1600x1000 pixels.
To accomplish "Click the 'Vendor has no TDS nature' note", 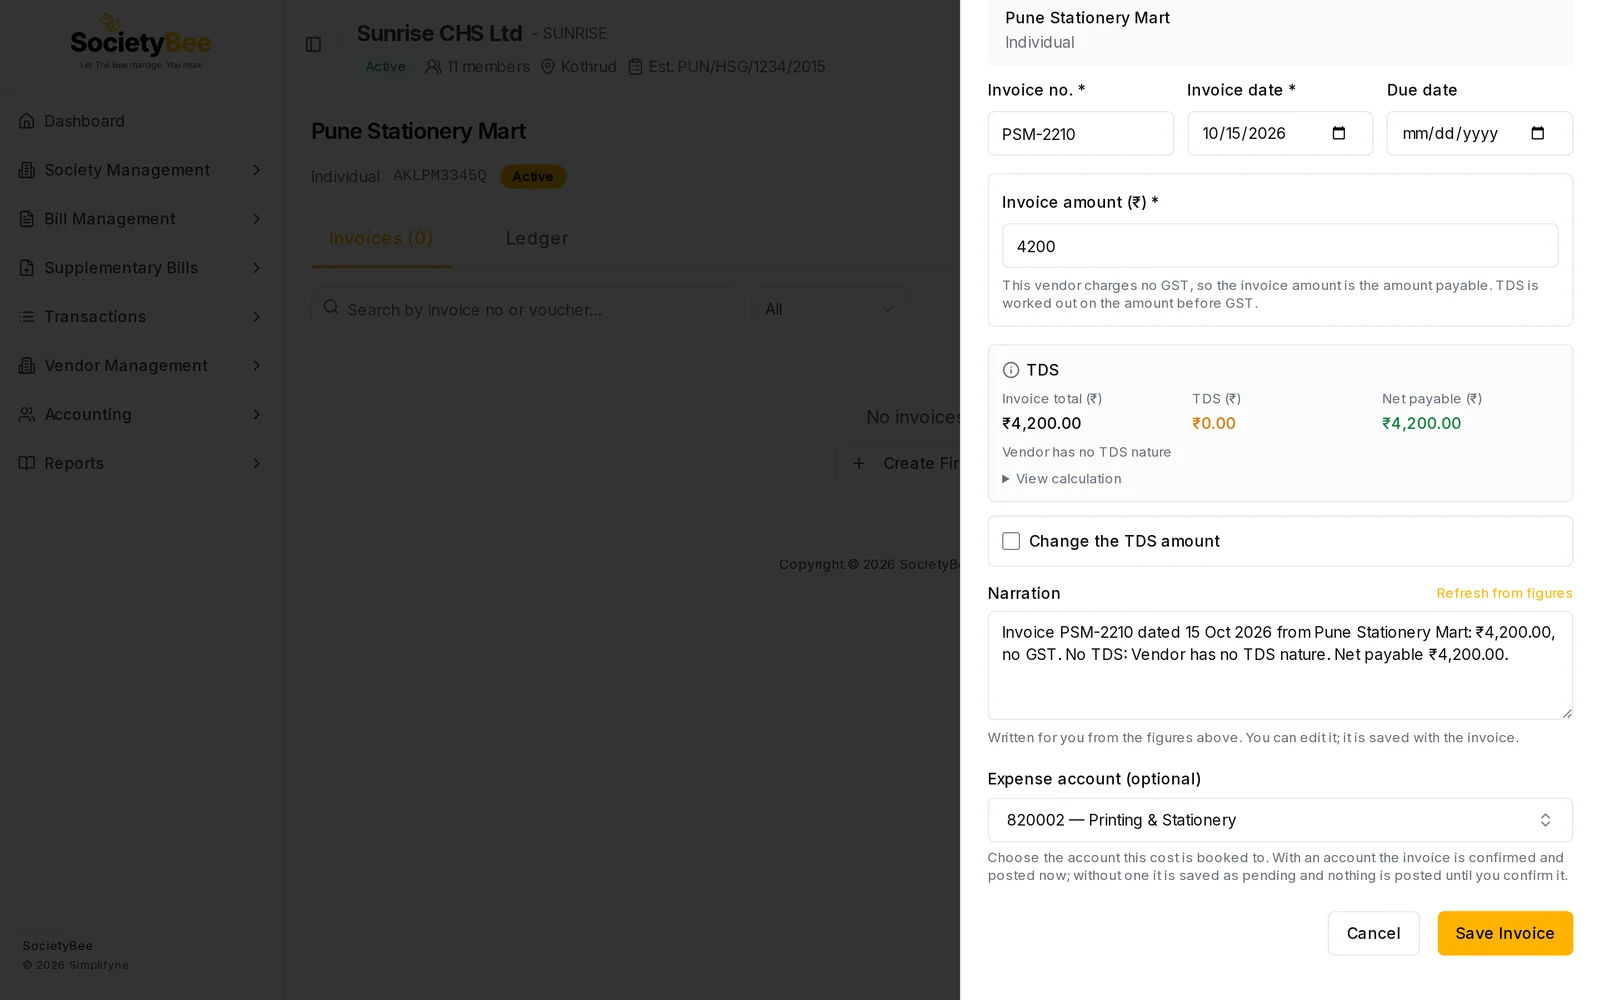I will point(1087,452).
